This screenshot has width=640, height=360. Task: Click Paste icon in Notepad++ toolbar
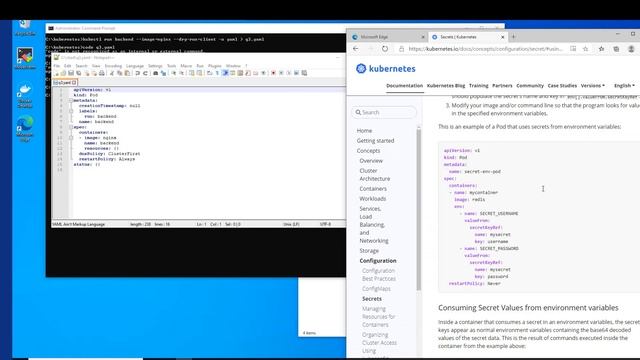pos(127,73)
